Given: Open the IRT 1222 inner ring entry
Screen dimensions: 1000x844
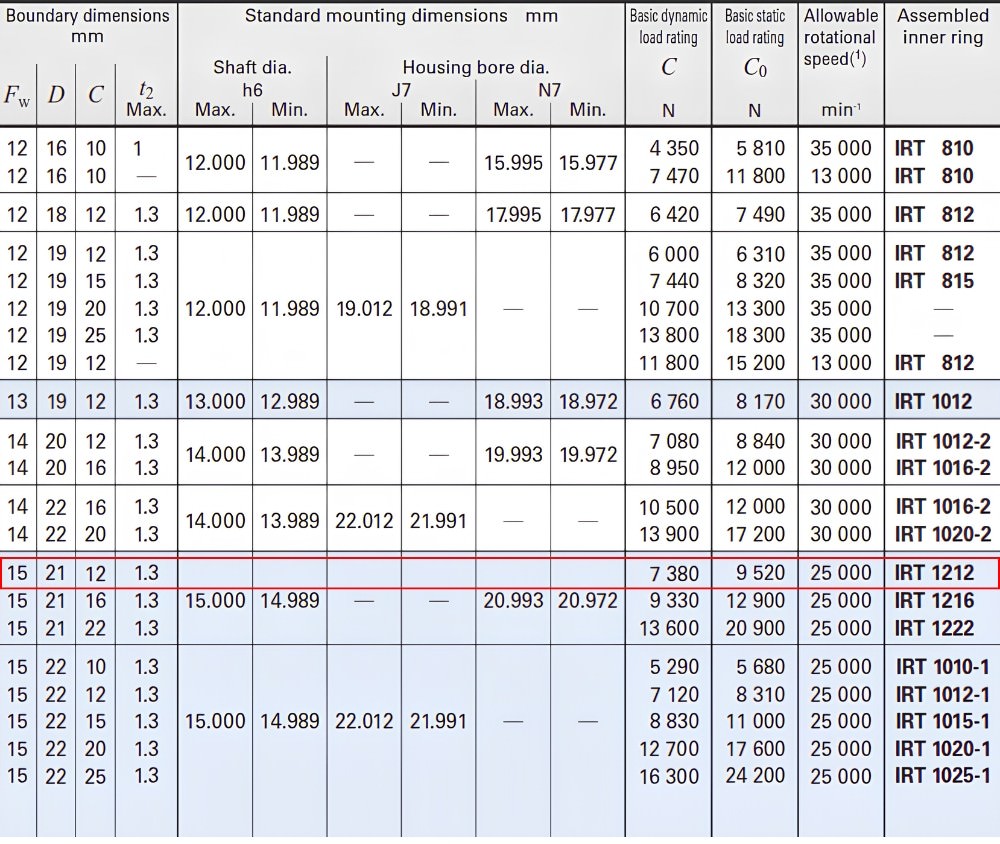Looking at the screenshot, I should (x=934, y=628).
